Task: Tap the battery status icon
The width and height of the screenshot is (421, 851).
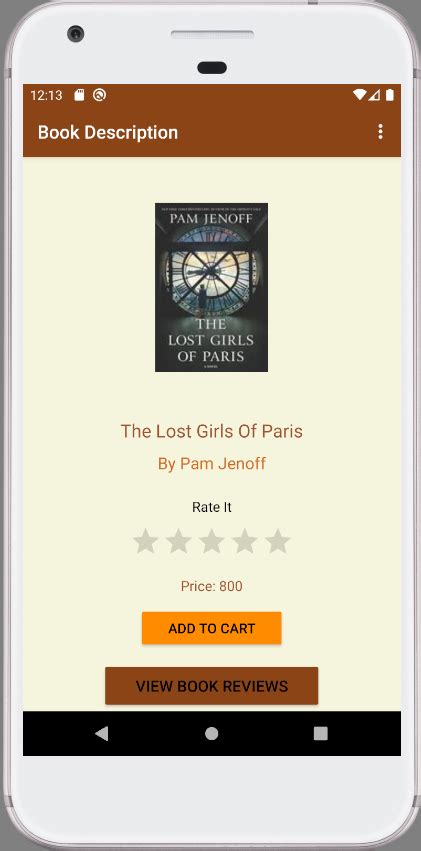Action: coord(390,95)
